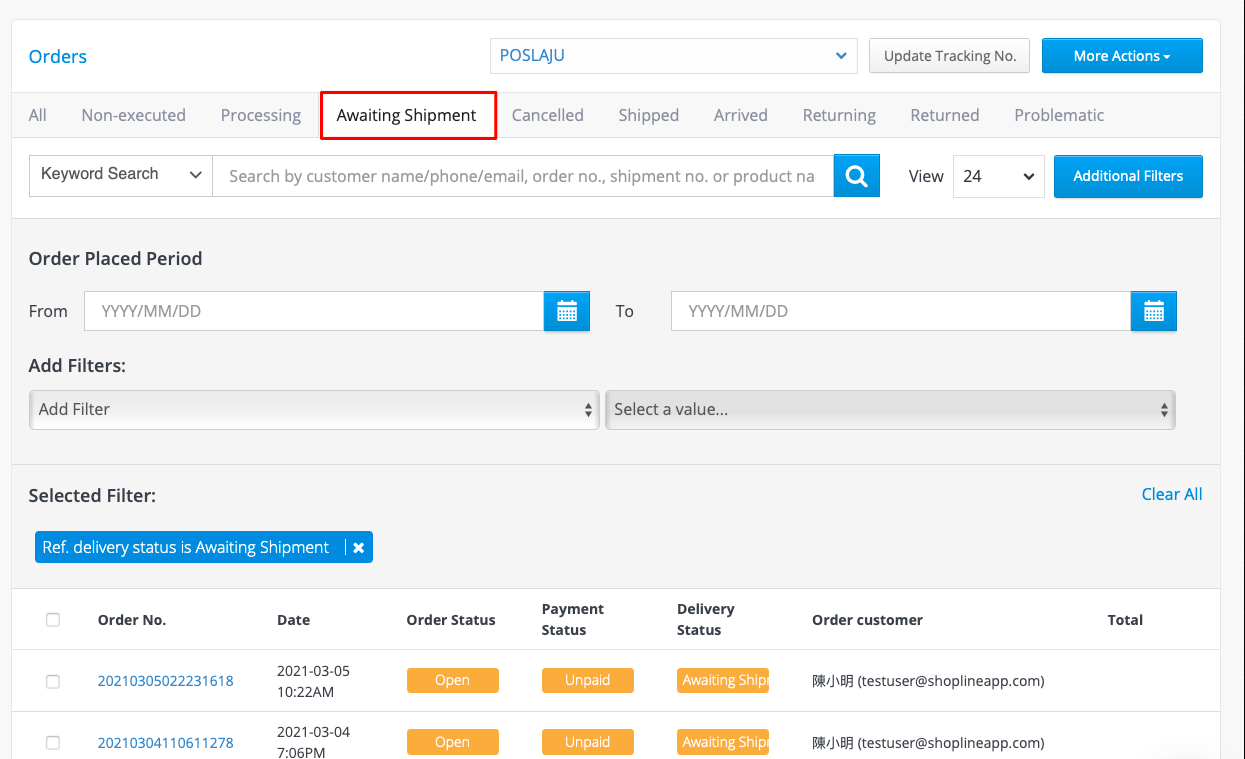The height and width of the screenshot is (759, 1245).
Task: Open order 20210304110611278 link
Action: [x=165, y=743]
